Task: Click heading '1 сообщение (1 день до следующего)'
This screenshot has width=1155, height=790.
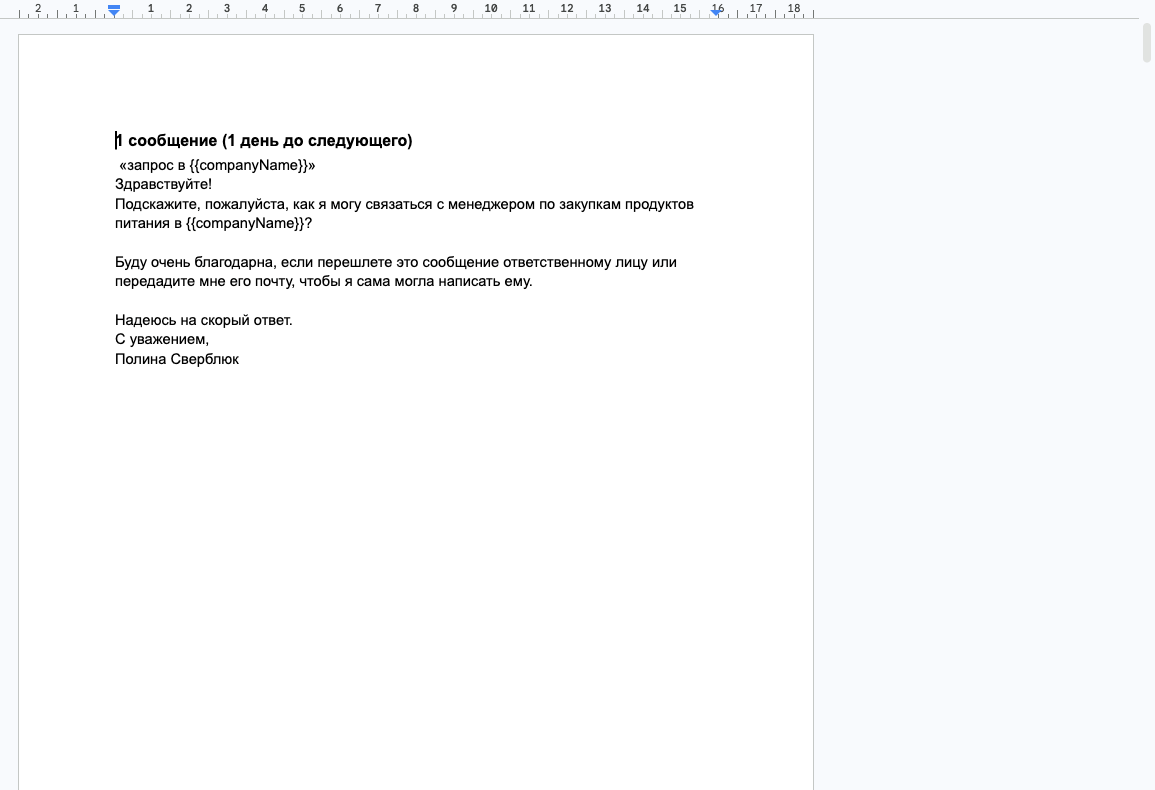Action: coord(264,141)
